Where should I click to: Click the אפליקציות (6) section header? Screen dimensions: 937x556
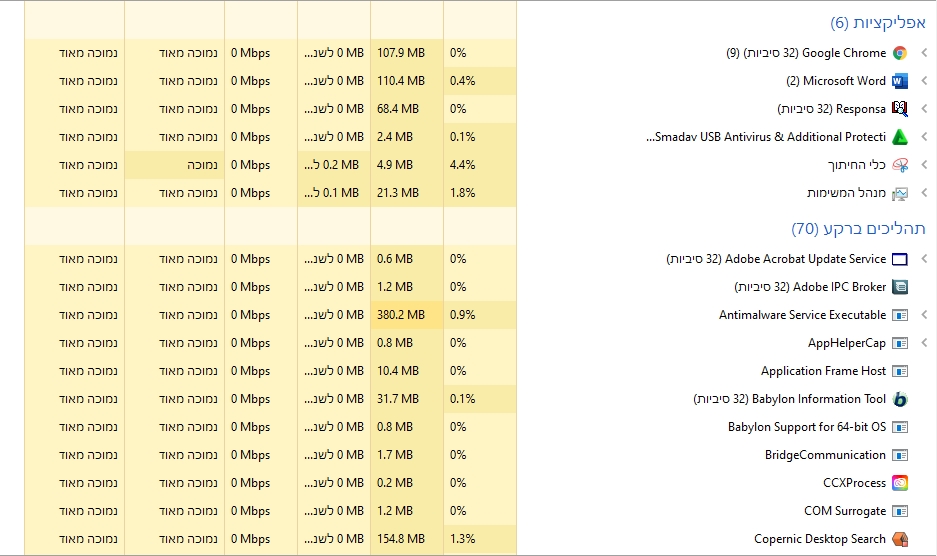[878, 23]
